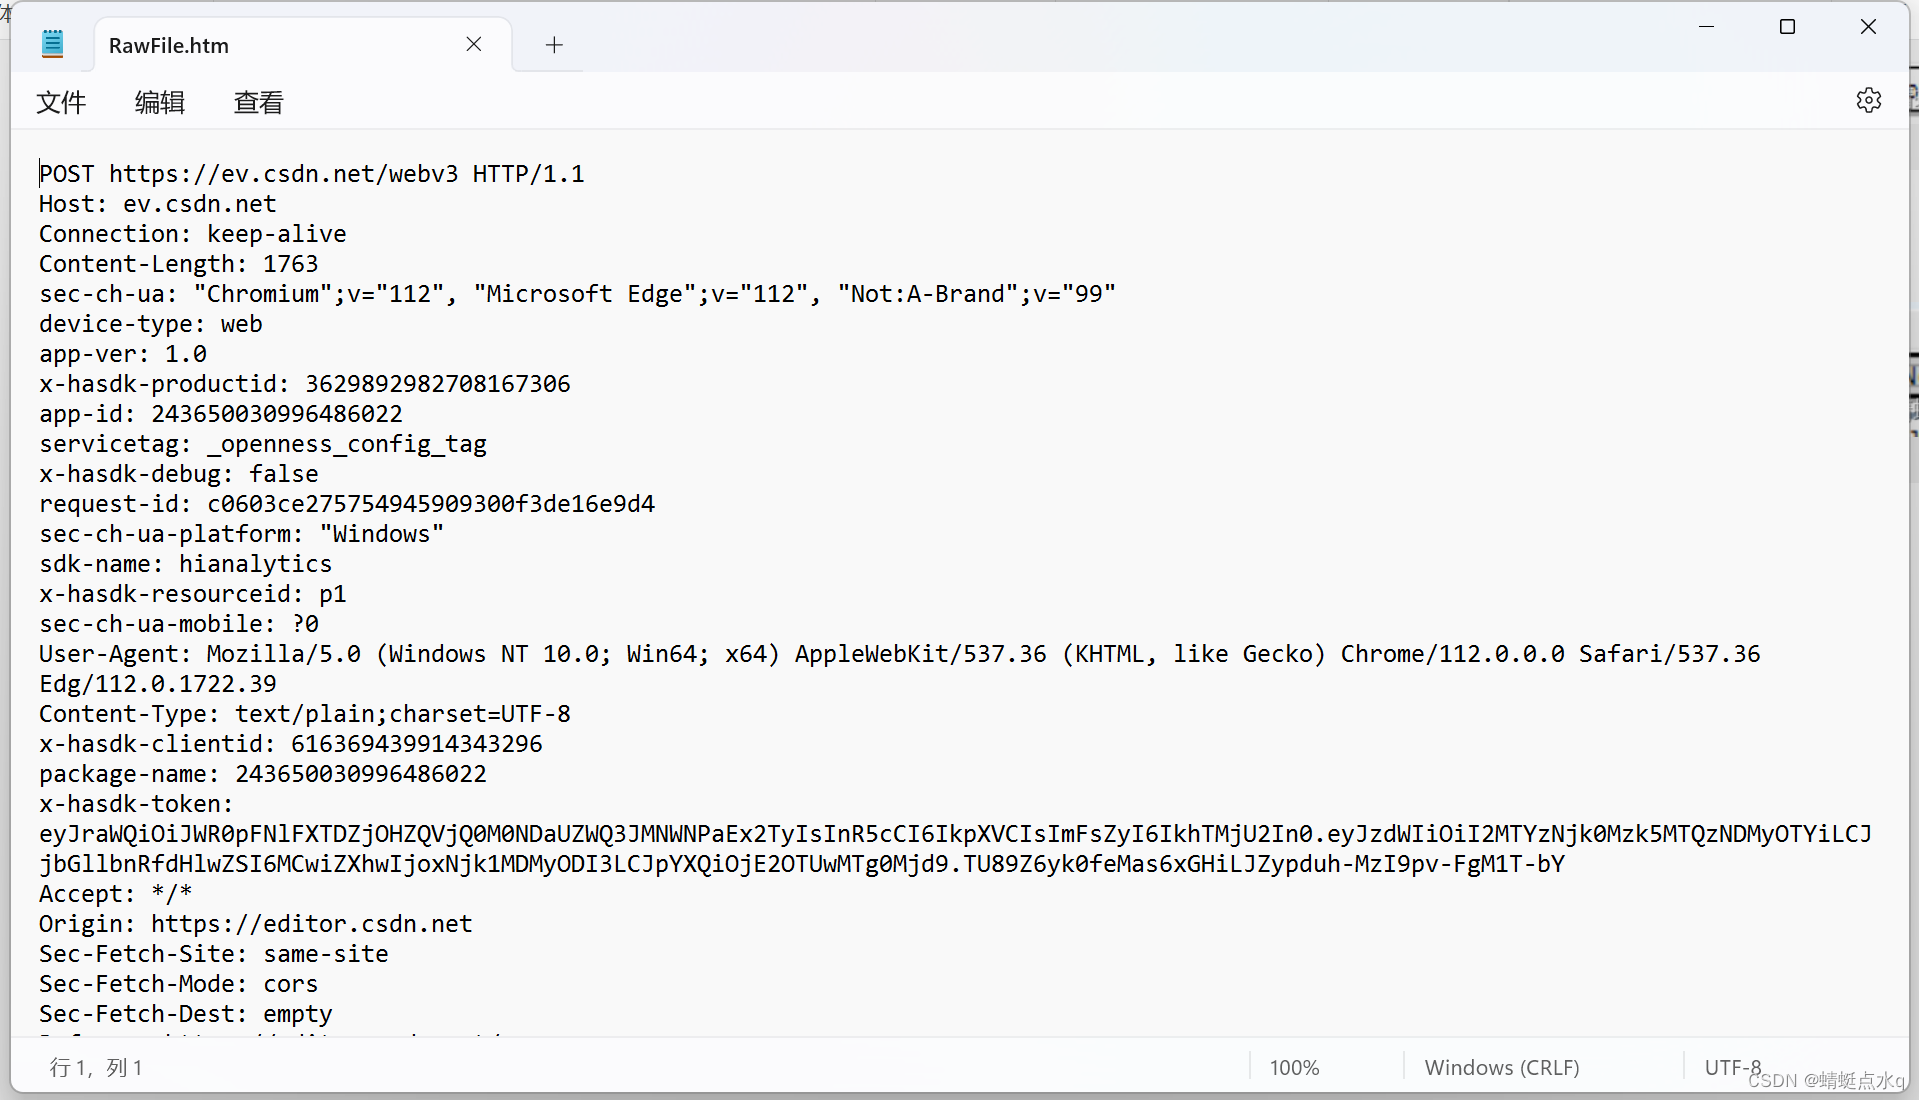Click the app-ver: 1.0 line
This screenshot has width=1919, height=1100.
coord(122,354)
